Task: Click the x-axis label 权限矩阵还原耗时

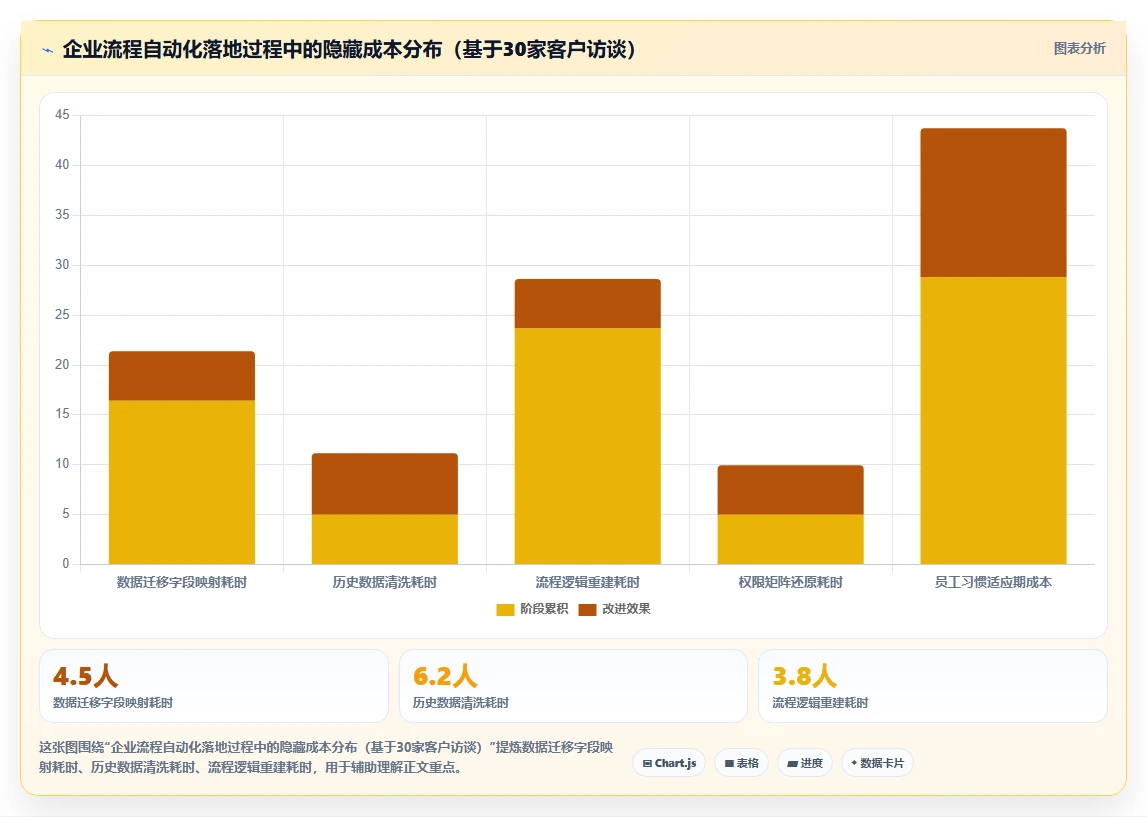Action: (790, 582)
